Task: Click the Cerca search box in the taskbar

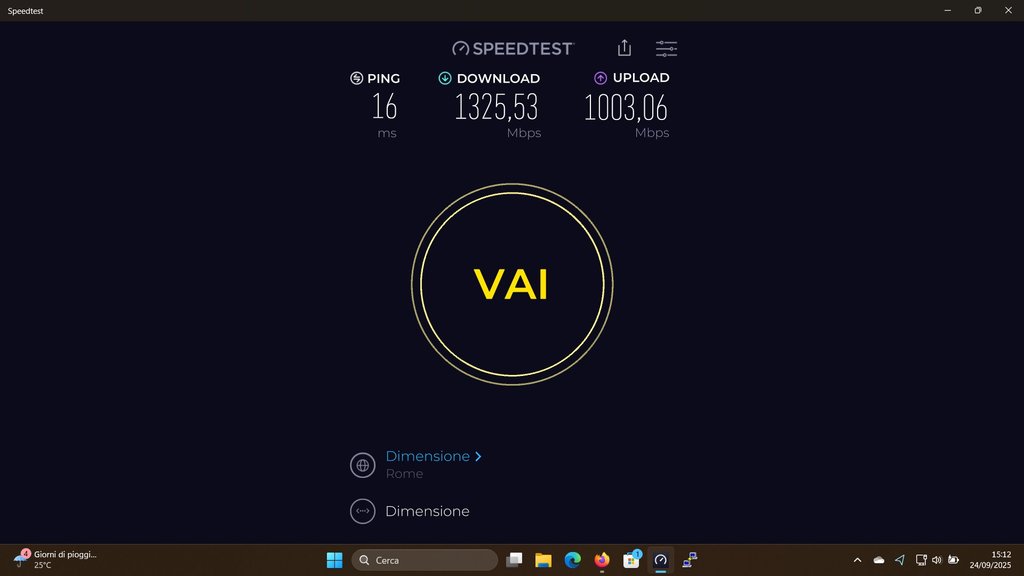Action: [x=424, y=560]
